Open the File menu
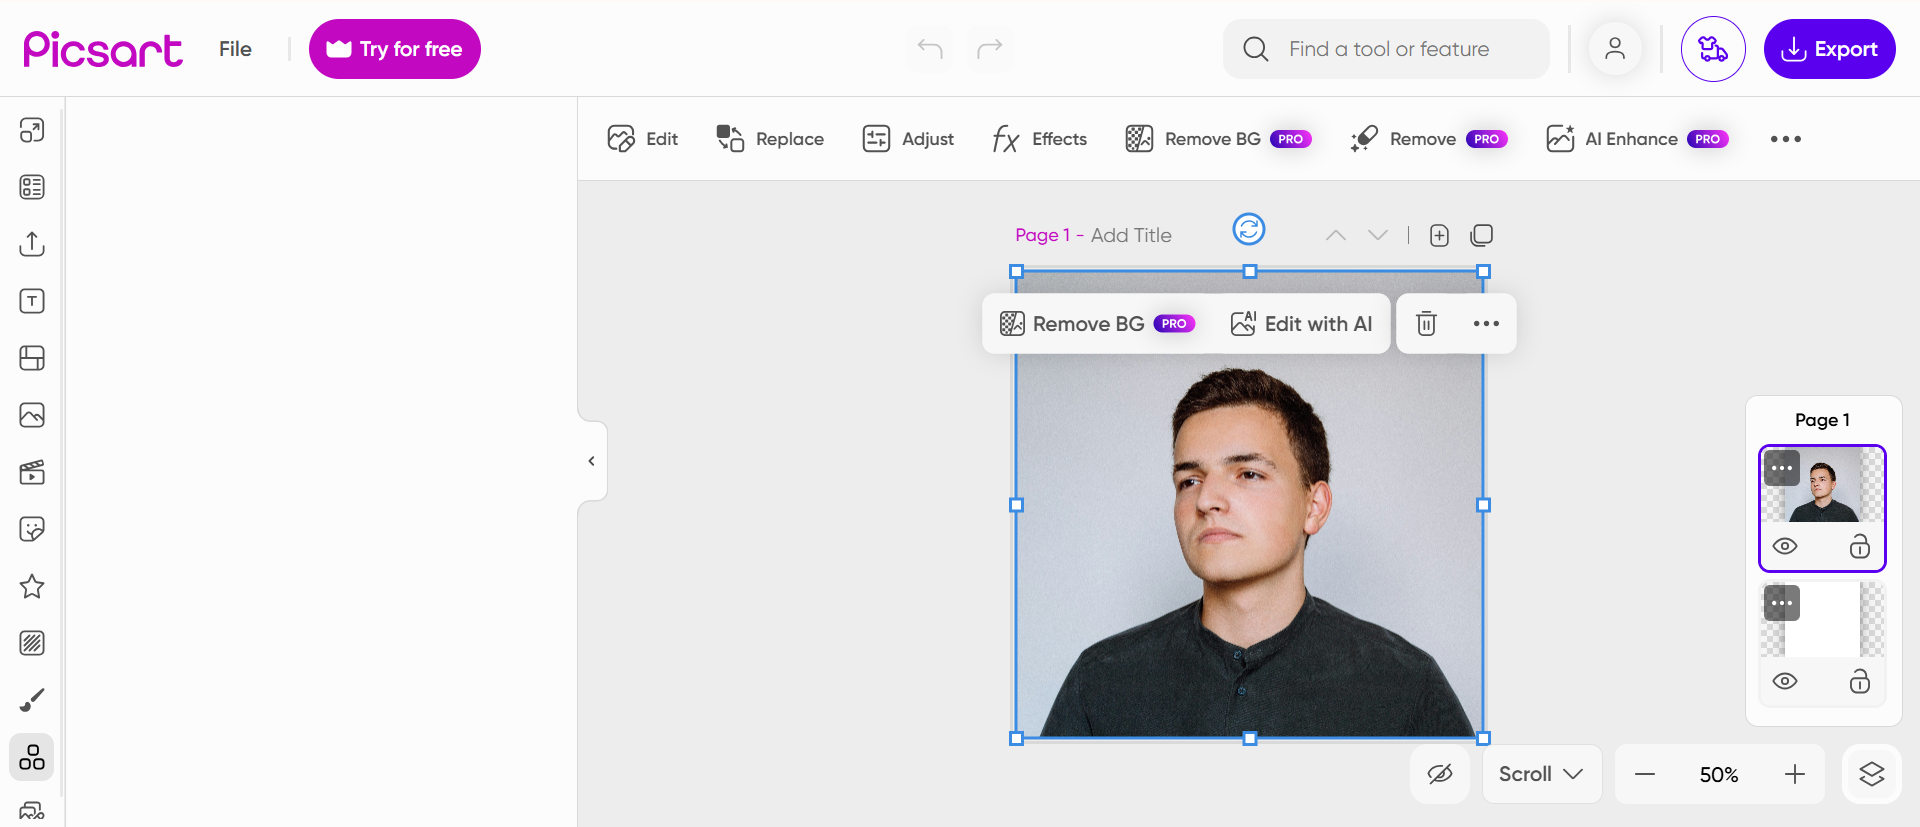Screen dimensions: 1920x827 click(235, 49)
